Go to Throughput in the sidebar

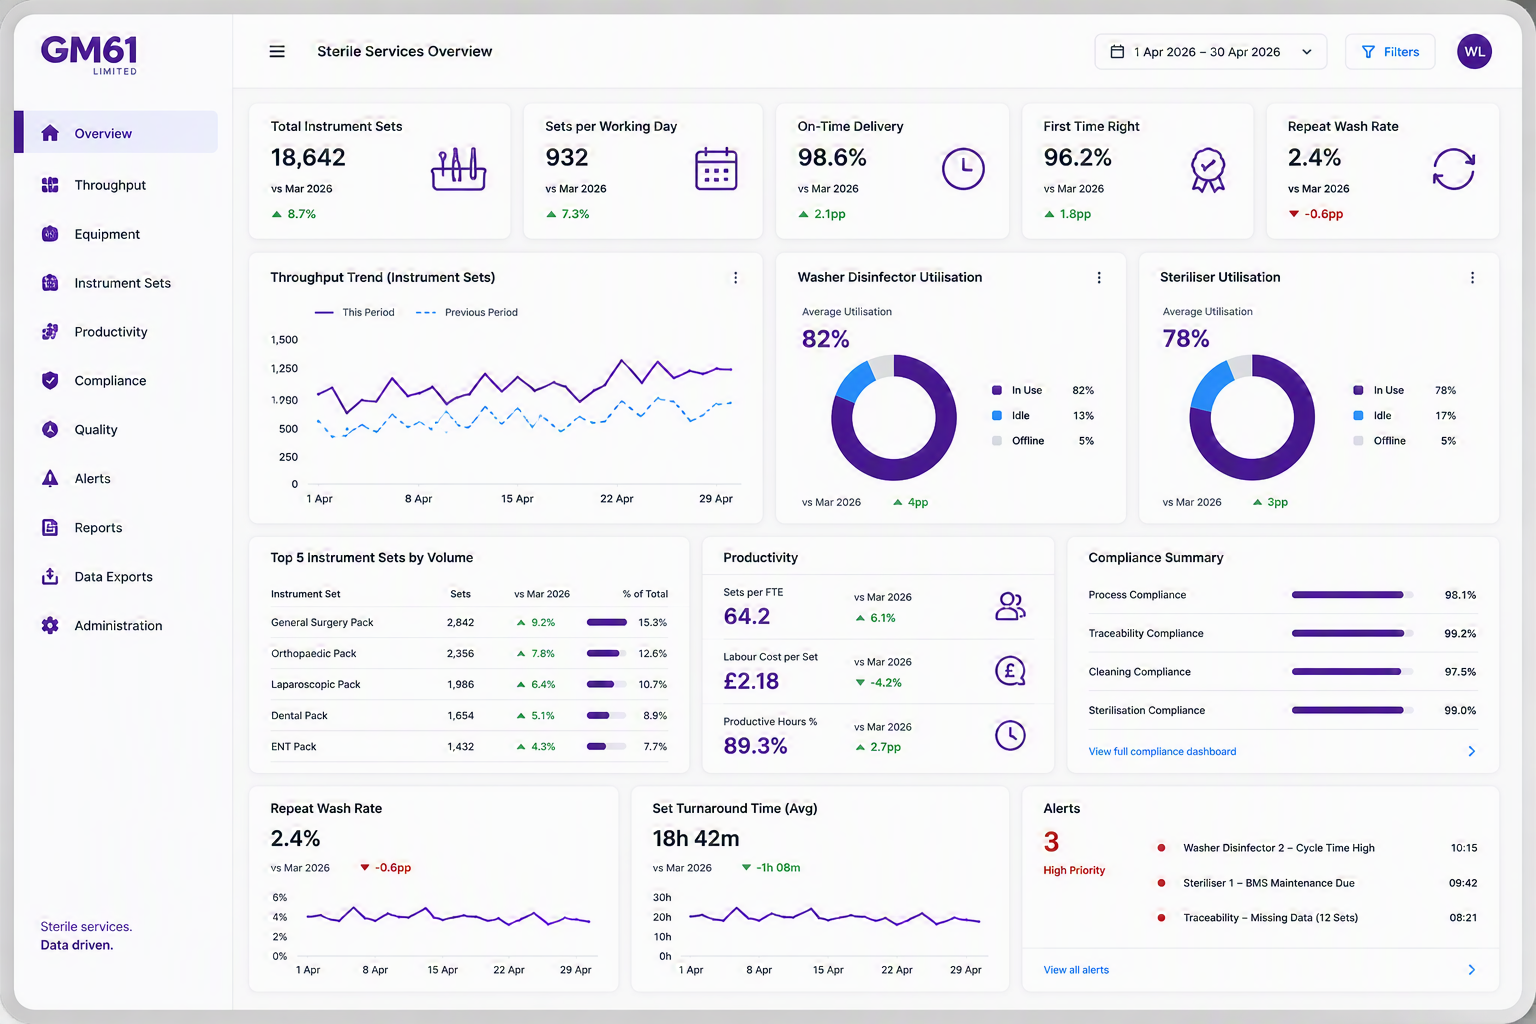tap(116, 185)
